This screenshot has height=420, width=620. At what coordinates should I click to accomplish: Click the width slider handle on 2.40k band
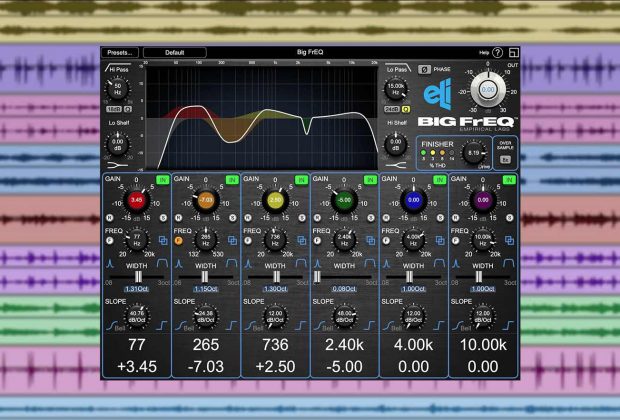[317, 277]
